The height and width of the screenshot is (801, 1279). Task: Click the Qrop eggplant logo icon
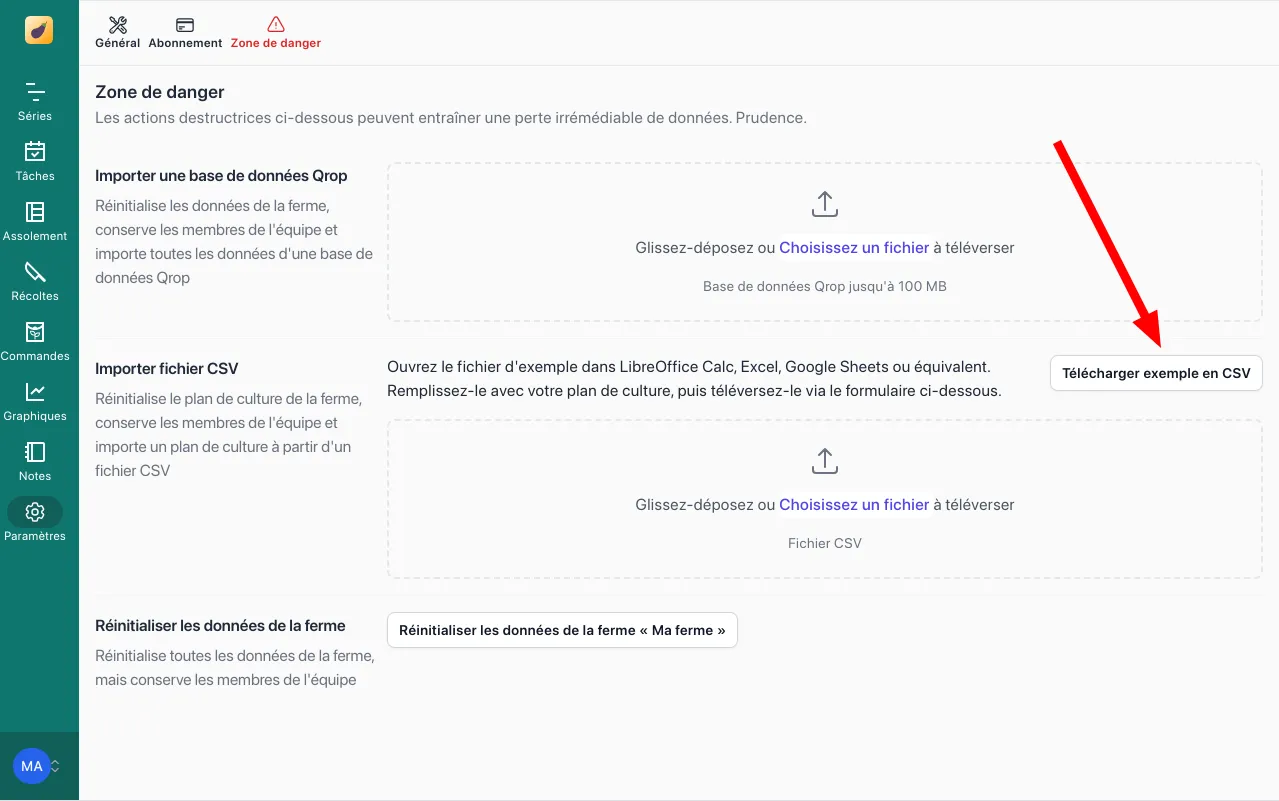click(x=39, y=30)
